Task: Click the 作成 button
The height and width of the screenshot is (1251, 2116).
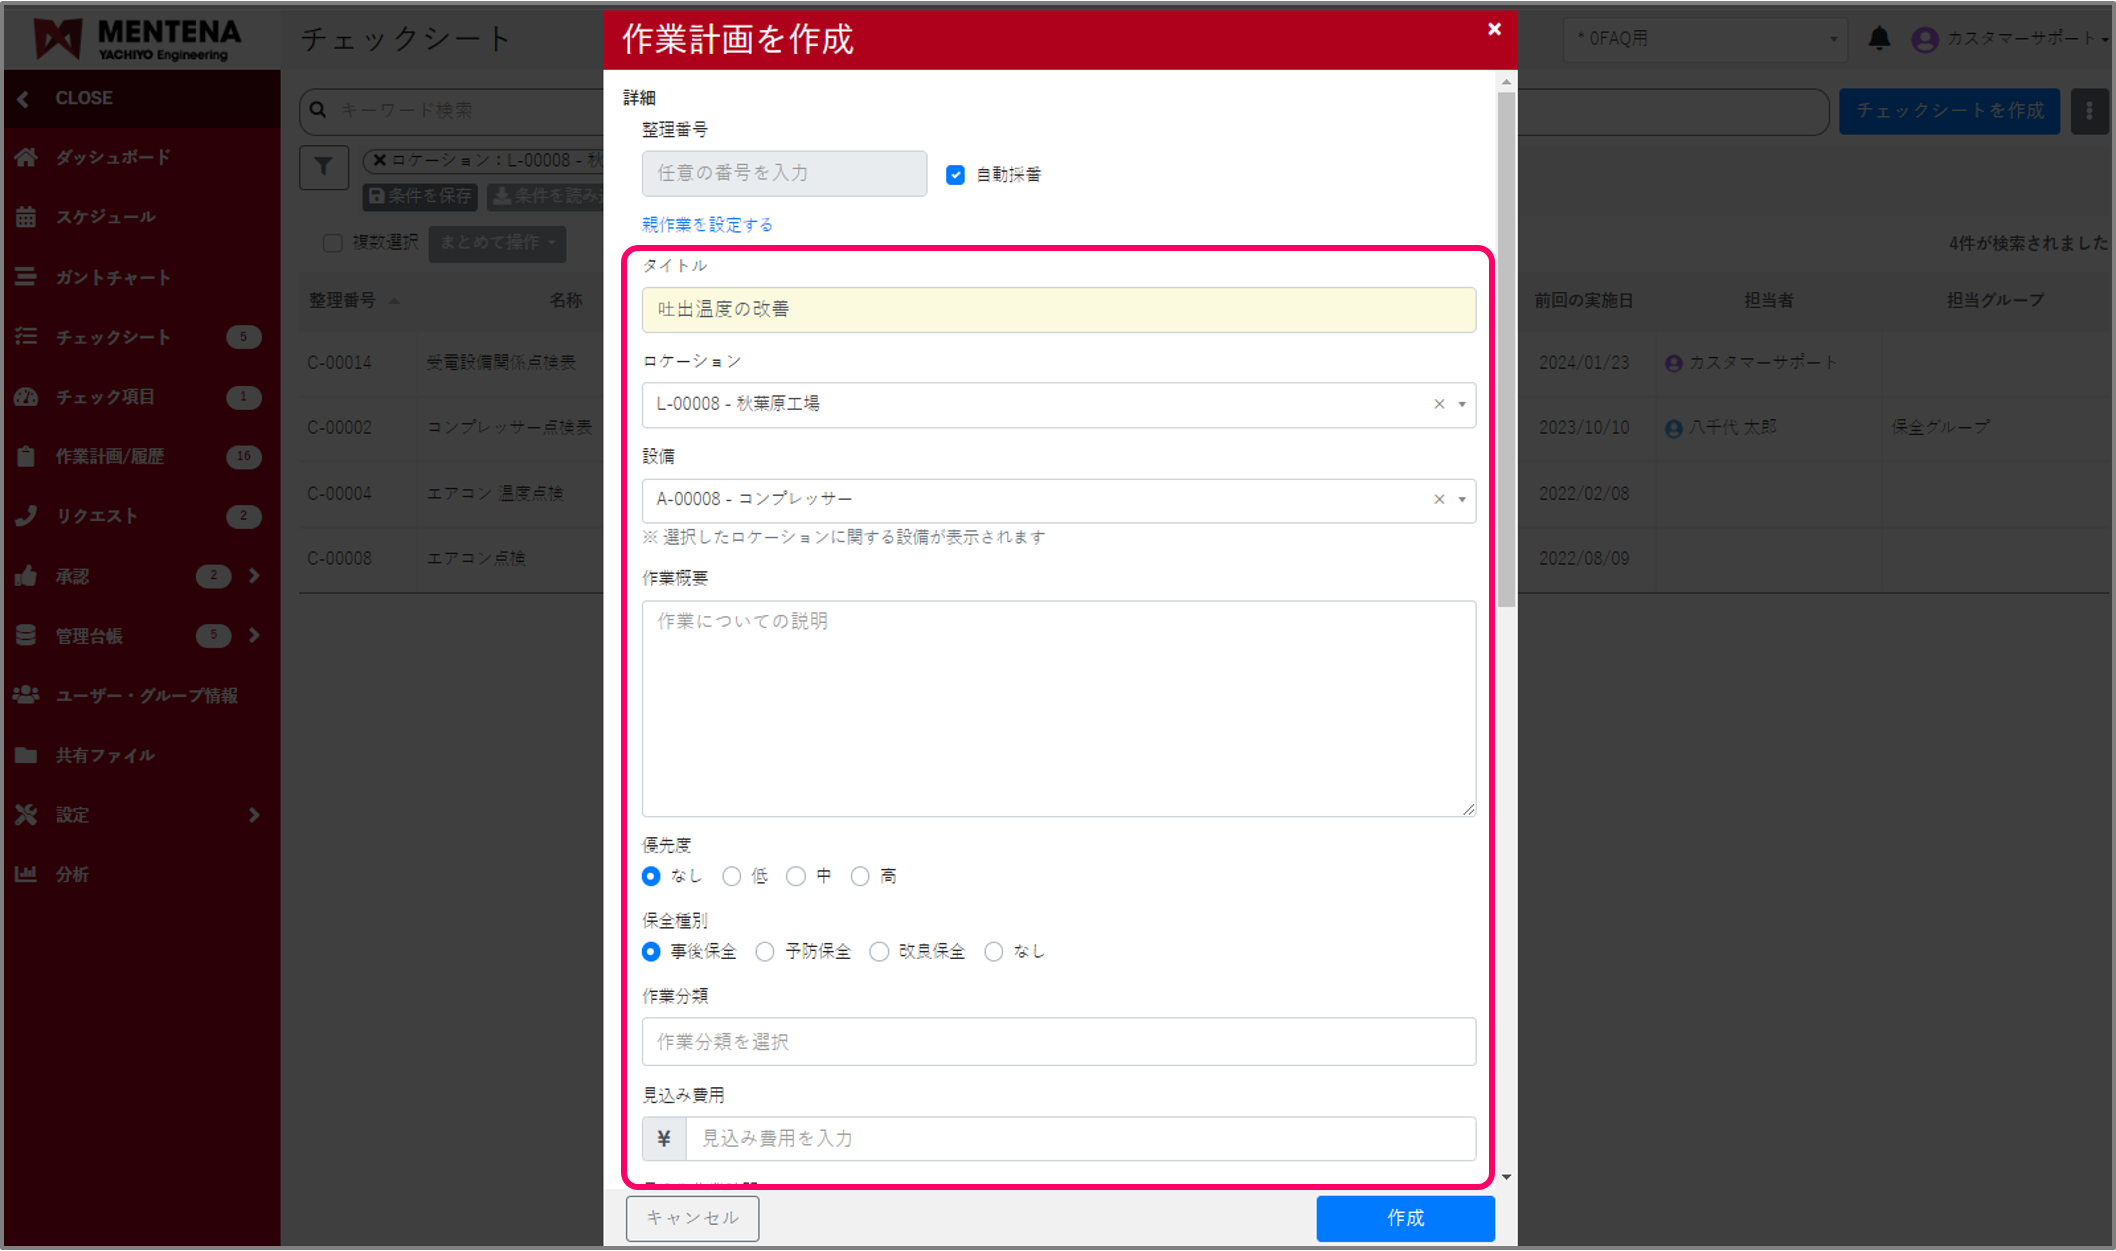Action: click(x=1405, y=1218)
